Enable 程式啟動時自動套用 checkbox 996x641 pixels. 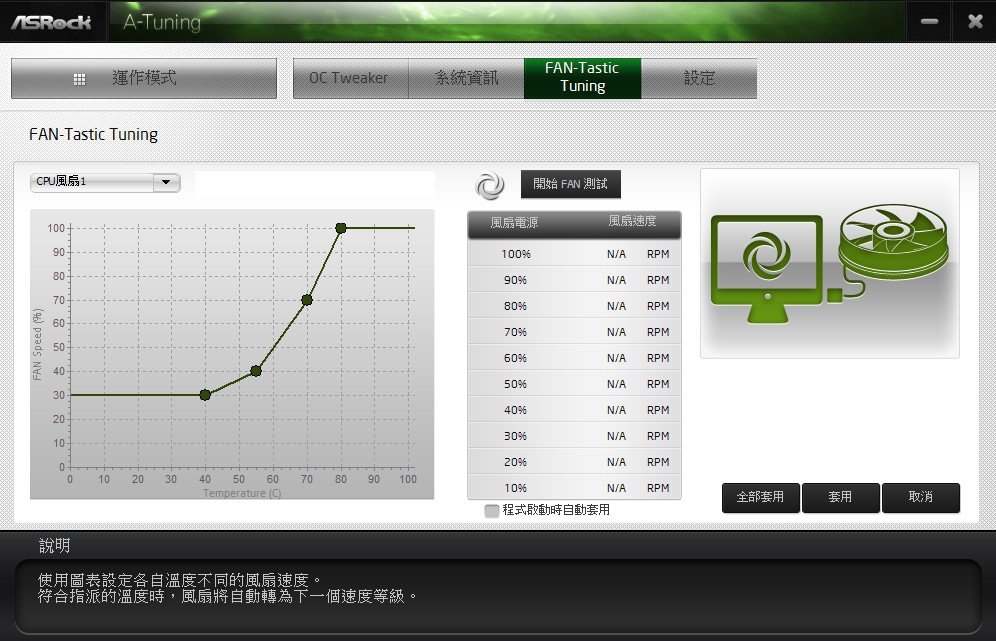[x=492, y=511]
